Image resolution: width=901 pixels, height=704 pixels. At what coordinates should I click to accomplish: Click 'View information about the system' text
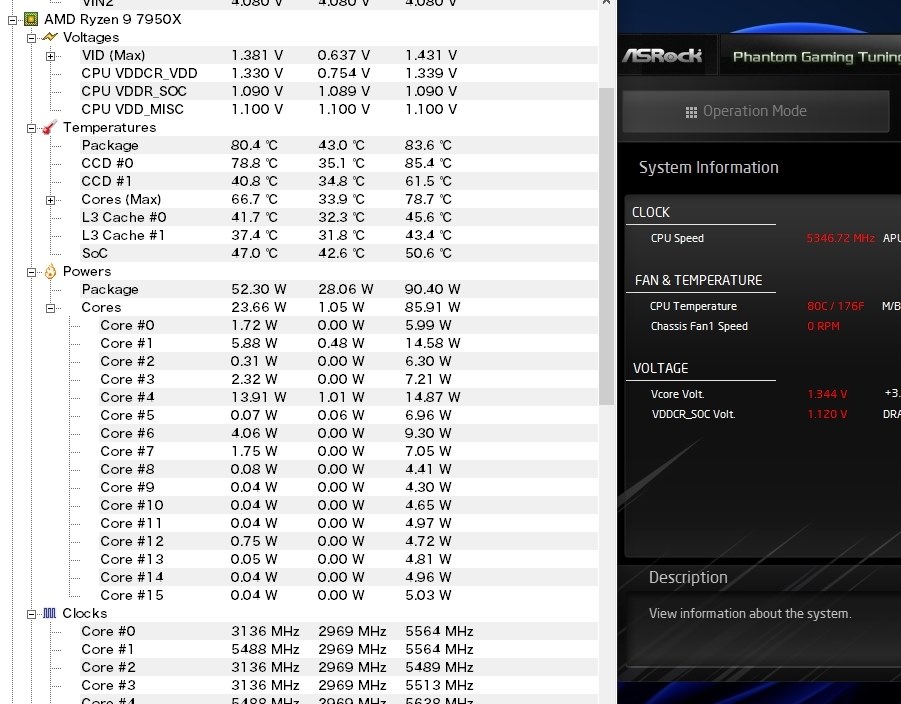click(x=750, y=614)
